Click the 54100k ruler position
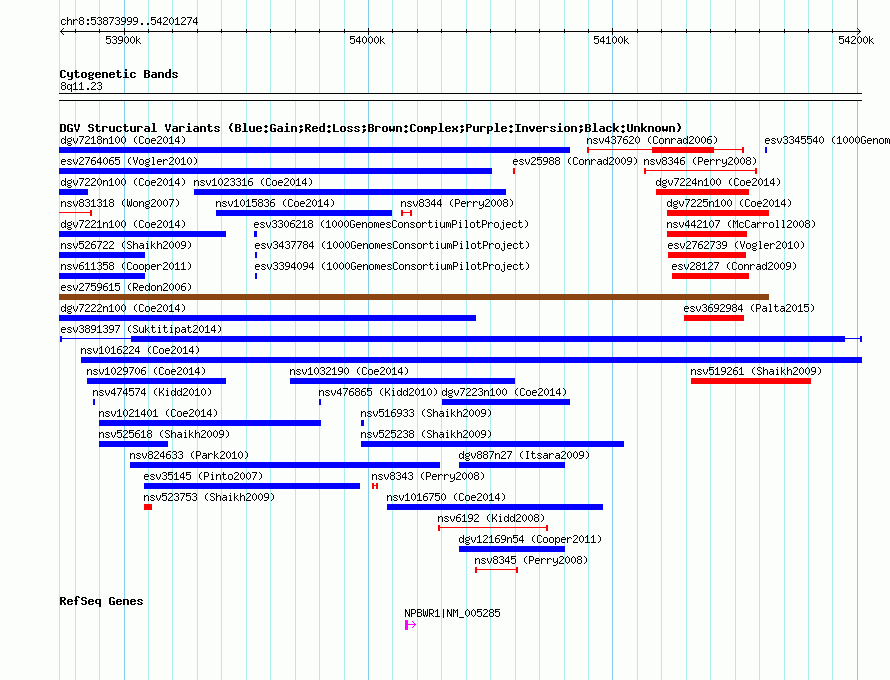 tap(611, 40)
